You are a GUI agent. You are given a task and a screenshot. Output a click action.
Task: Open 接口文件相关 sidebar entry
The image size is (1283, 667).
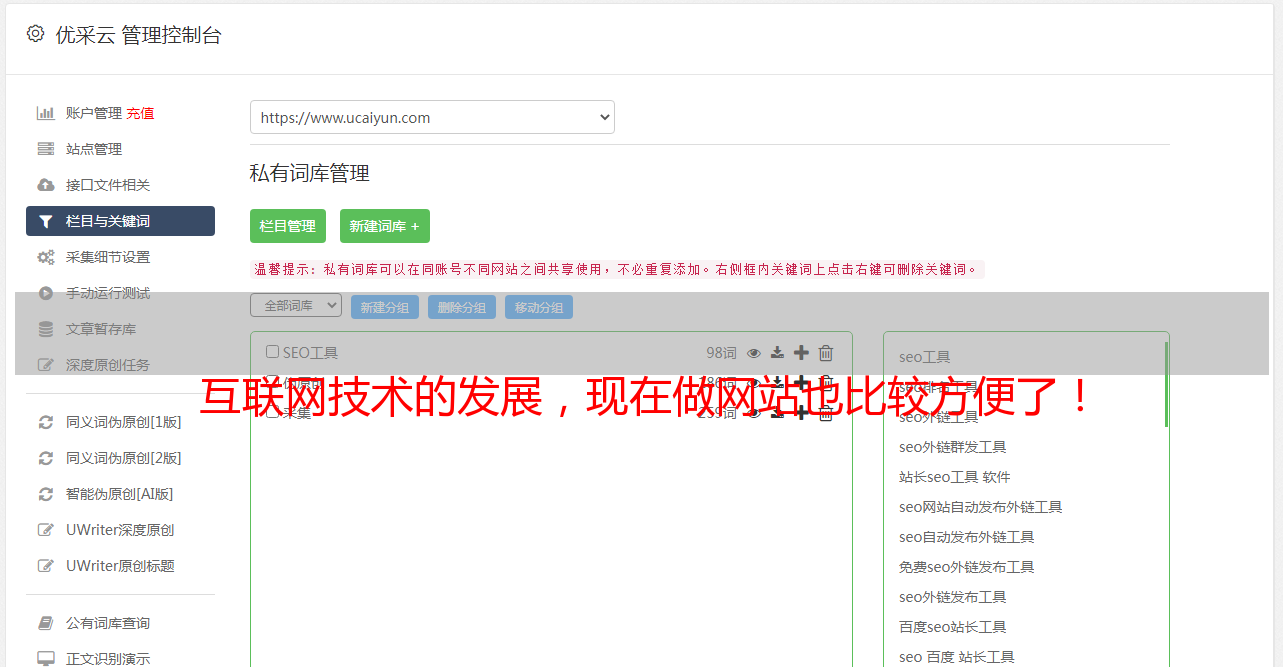point(108,185)
